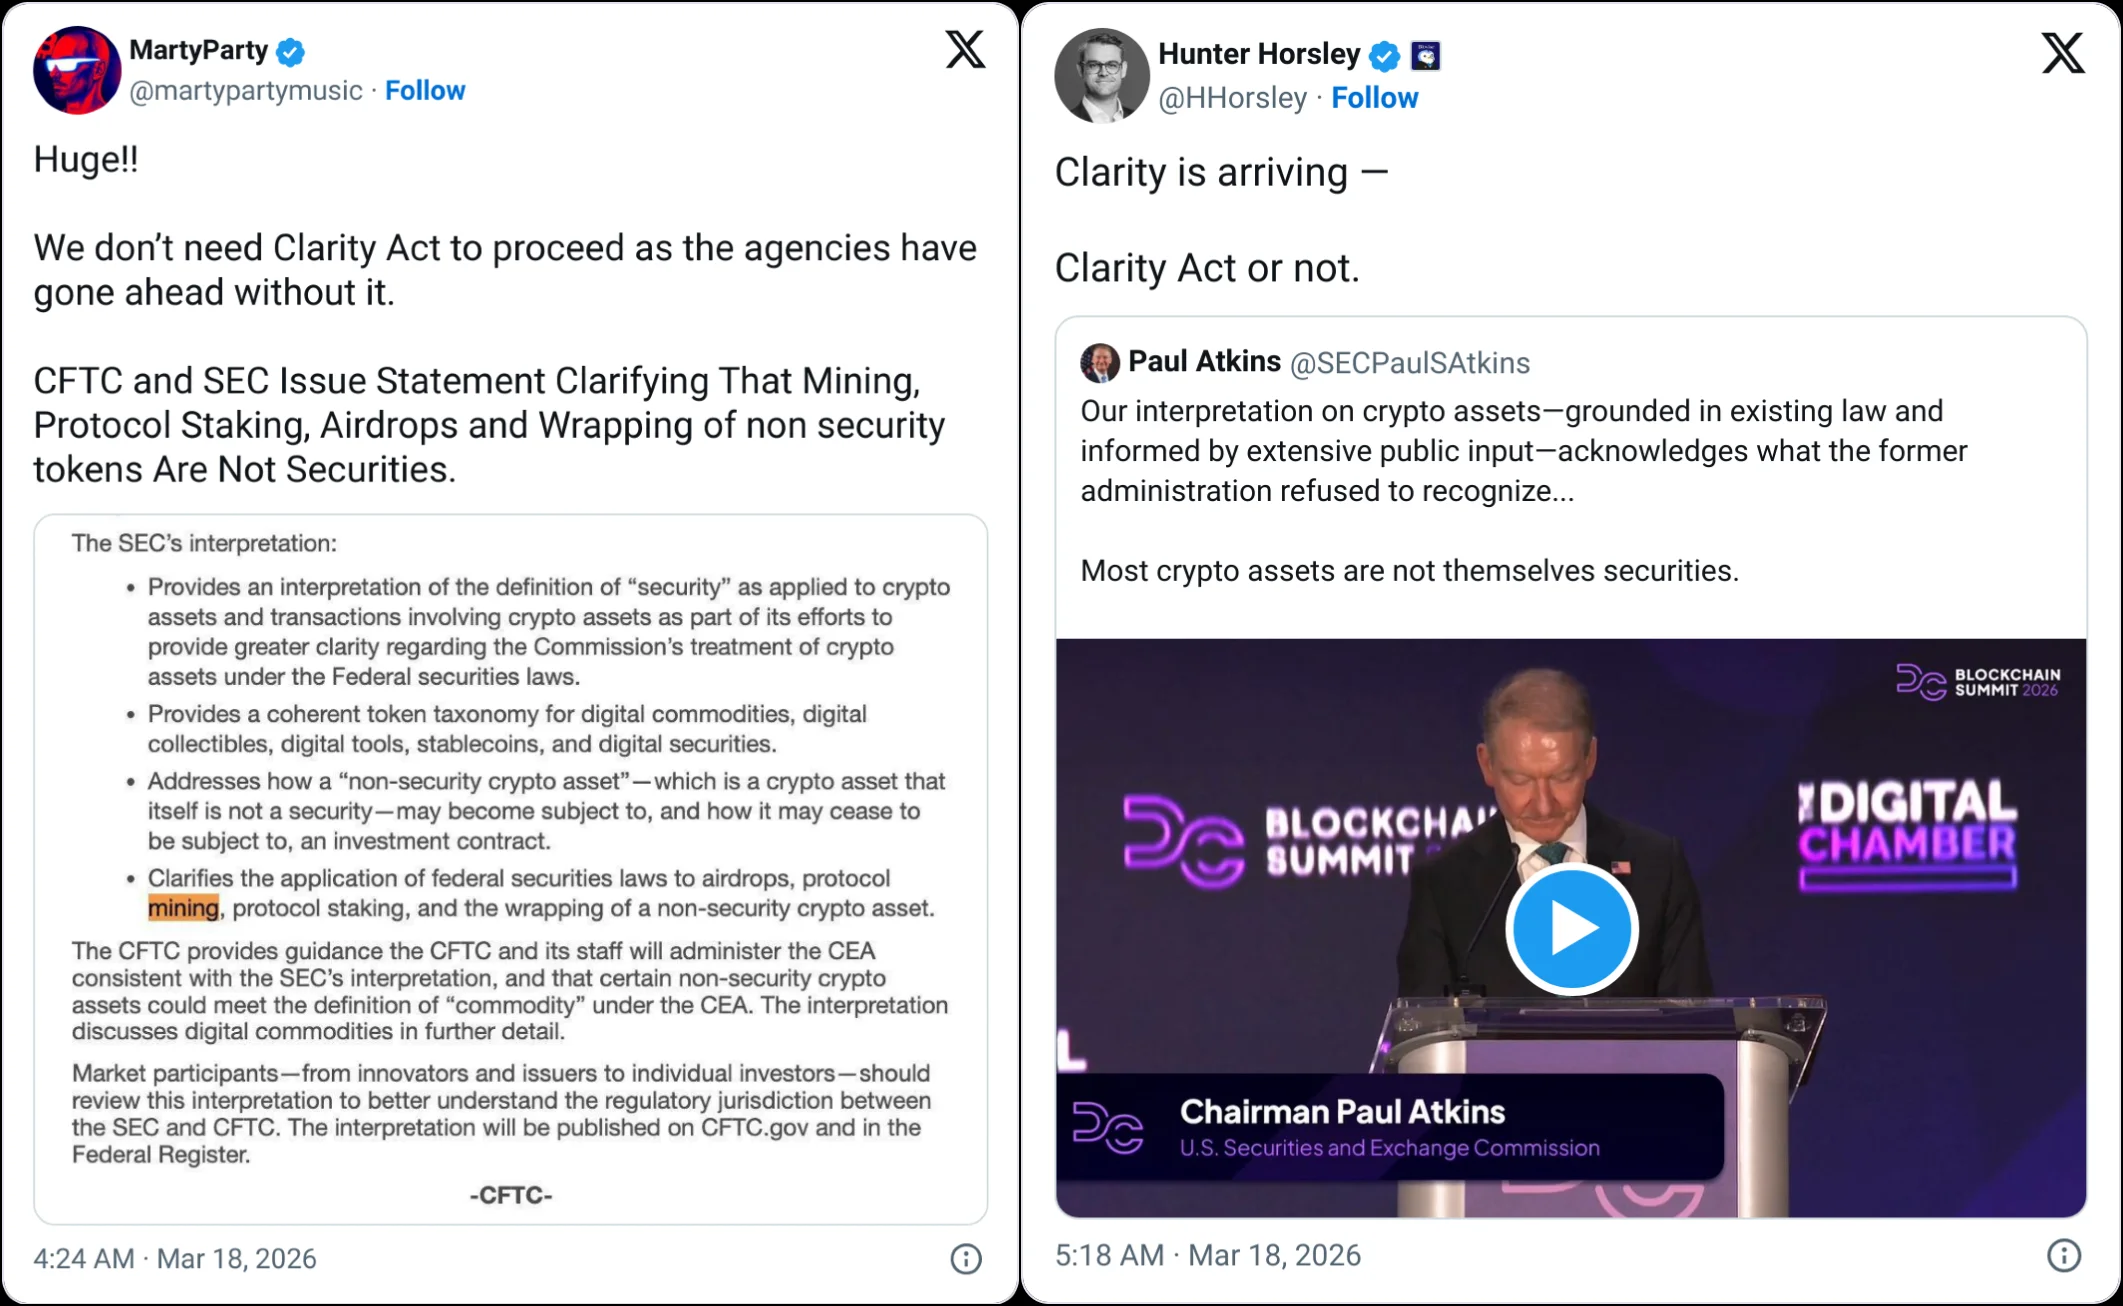Click the X logo on MartyParty's tweet

pos(965,49)
